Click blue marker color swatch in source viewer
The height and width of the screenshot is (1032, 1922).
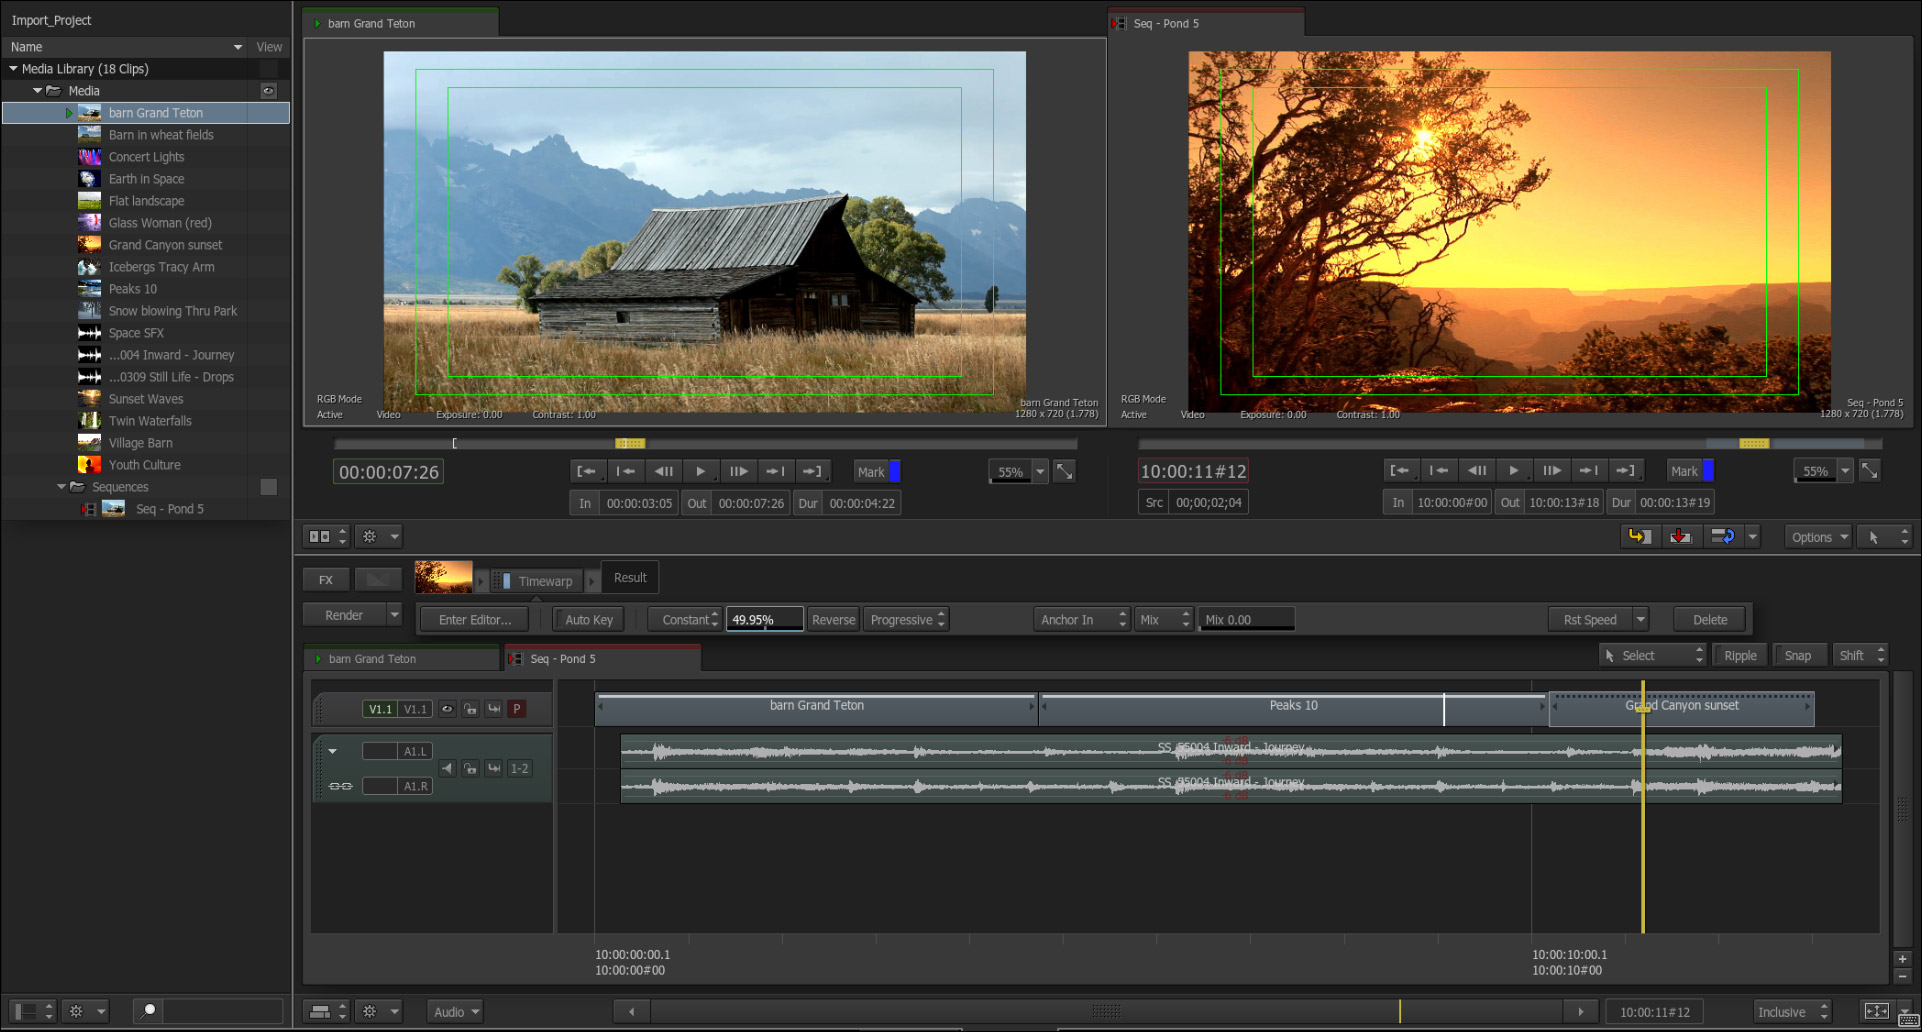point(895,471)
